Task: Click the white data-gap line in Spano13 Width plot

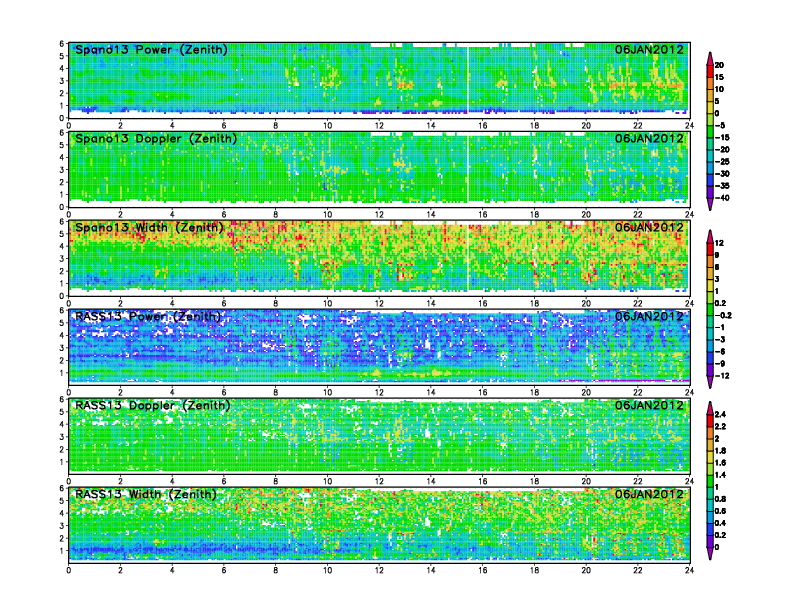Action: point(468,258)
